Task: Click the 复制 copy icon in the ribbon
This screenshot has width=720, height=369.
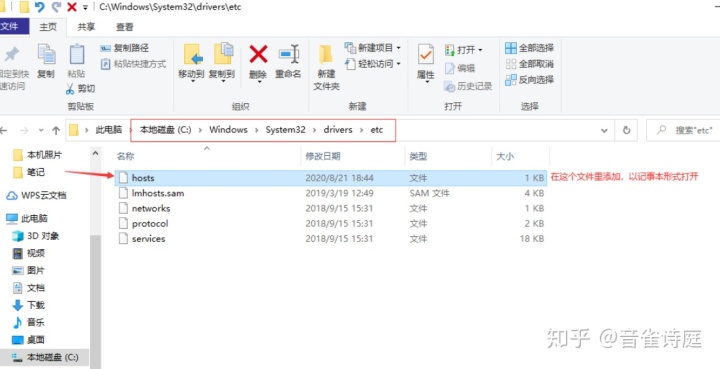Action: 46,54
